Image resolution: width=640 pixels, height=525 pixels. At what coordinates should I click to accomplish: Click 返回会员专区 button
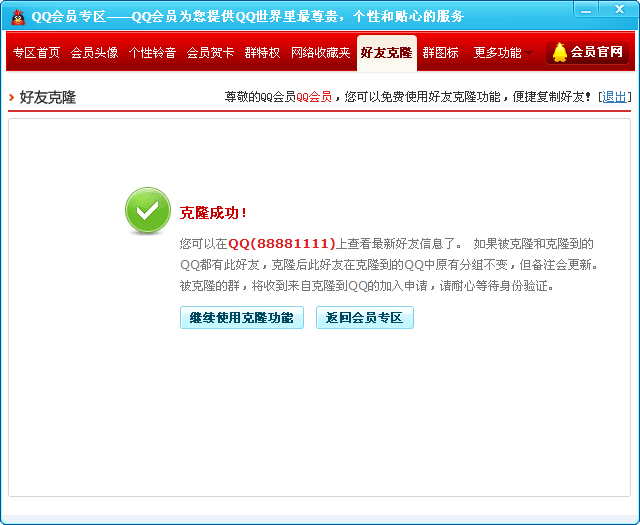click(x=364, y=317)
